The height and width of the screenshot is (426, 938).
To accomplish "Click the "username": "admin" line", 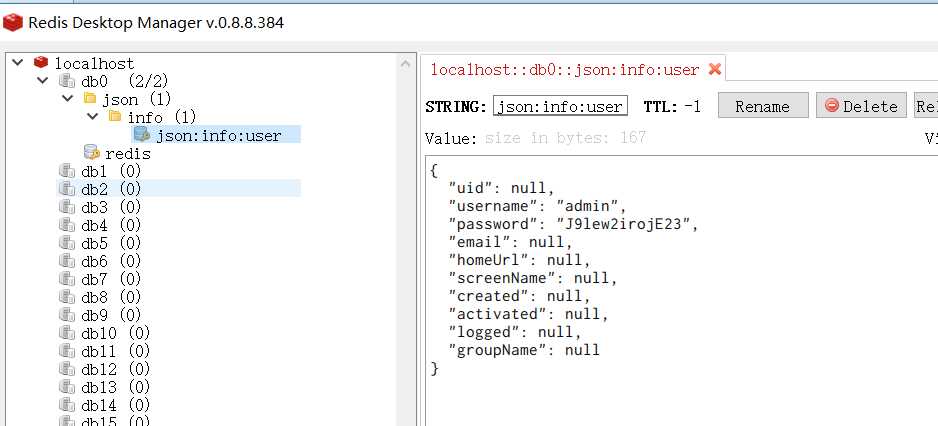I will click(x=537, y=206).
